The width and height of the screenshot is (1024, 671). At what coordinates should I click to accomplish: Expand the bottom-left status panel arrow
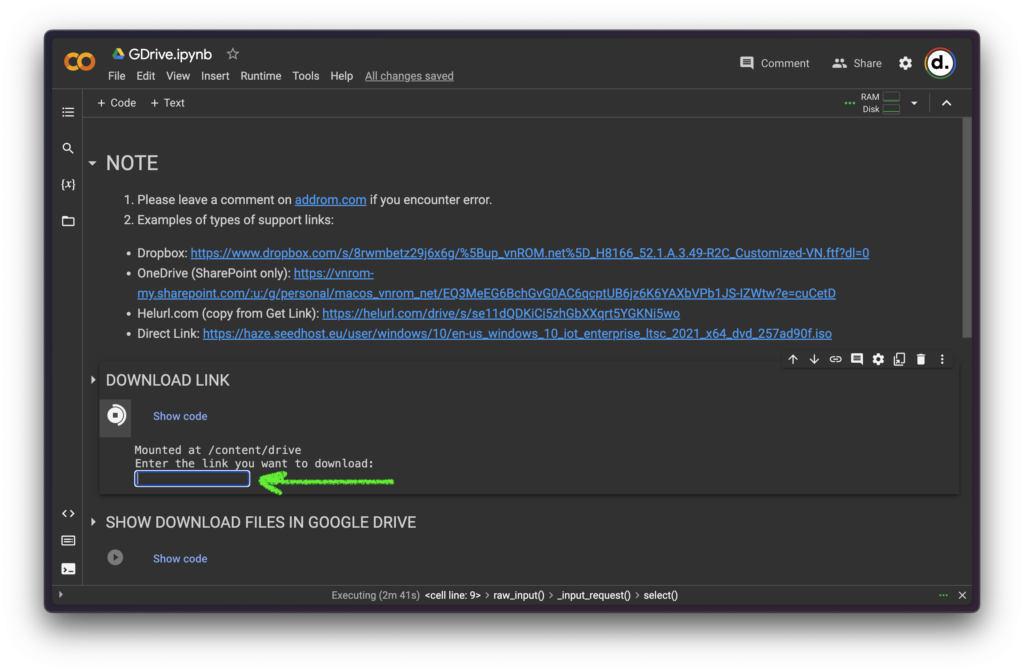(61, 595)
